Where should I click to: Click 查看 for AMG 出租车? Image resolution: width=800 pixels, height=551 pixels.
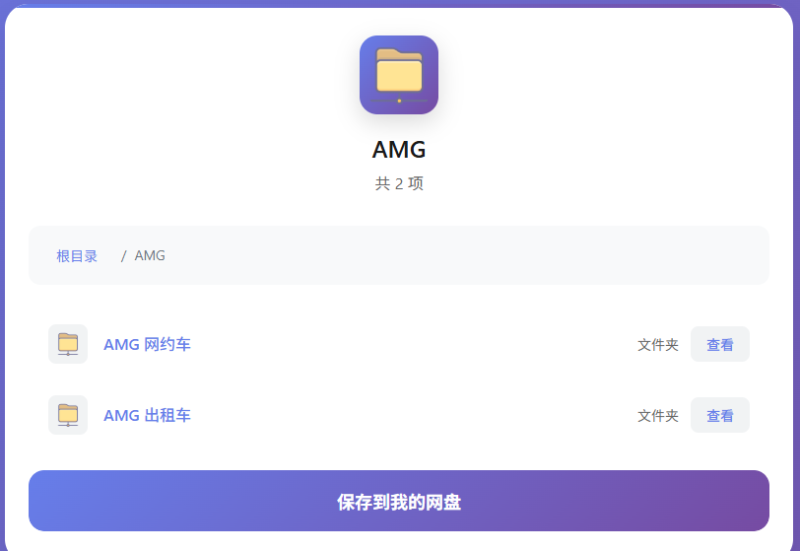pos(720,415)
